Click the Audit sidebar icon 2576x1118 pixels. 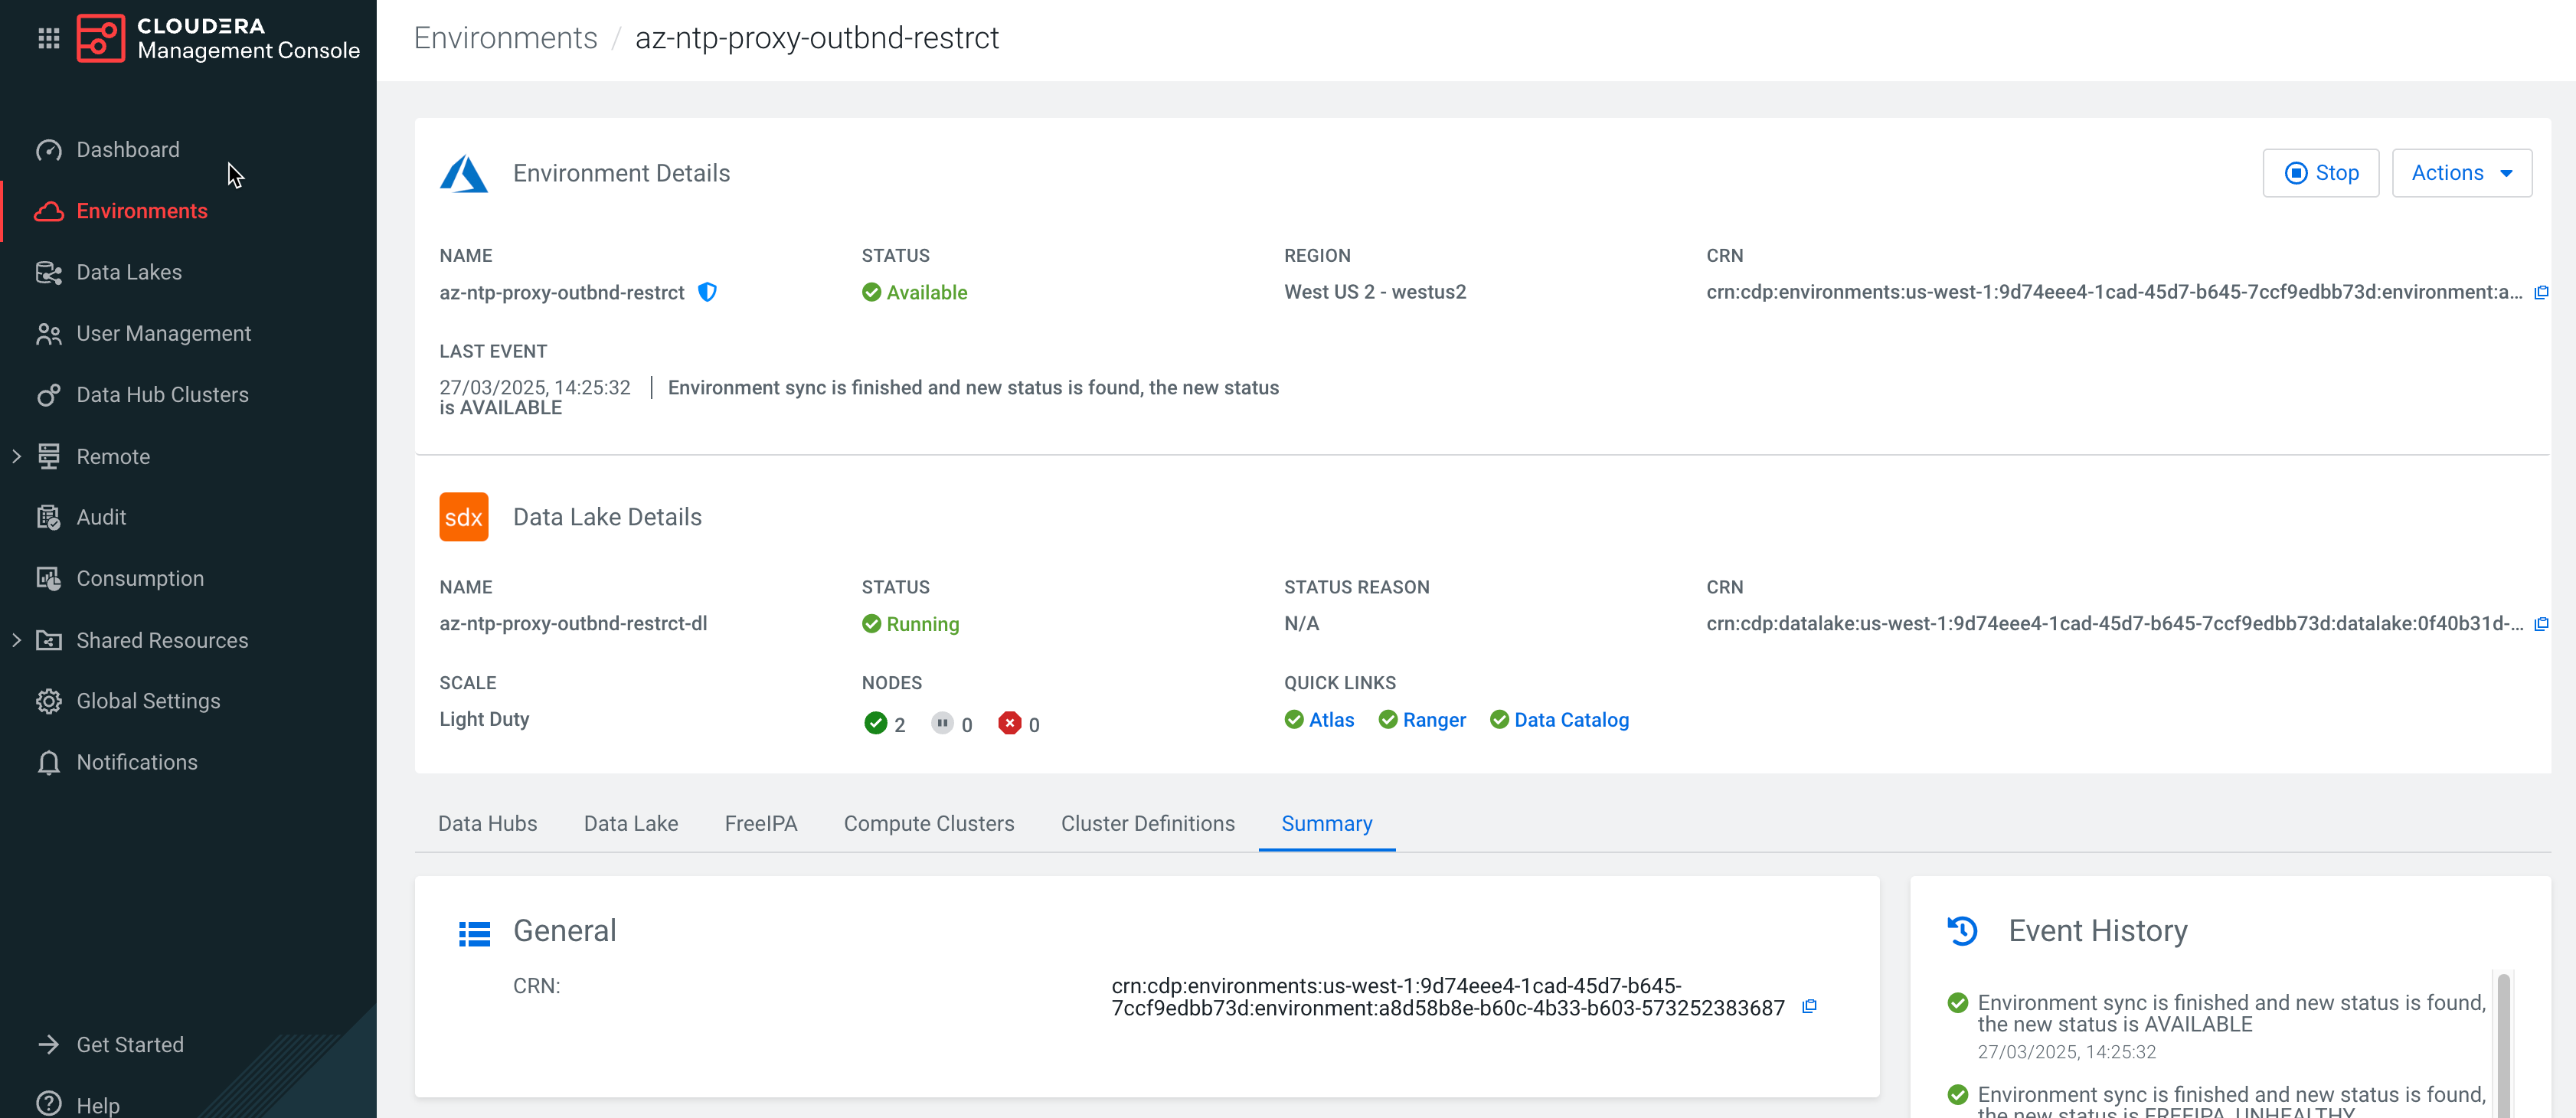pyautogui.click(x=48, y=517)
